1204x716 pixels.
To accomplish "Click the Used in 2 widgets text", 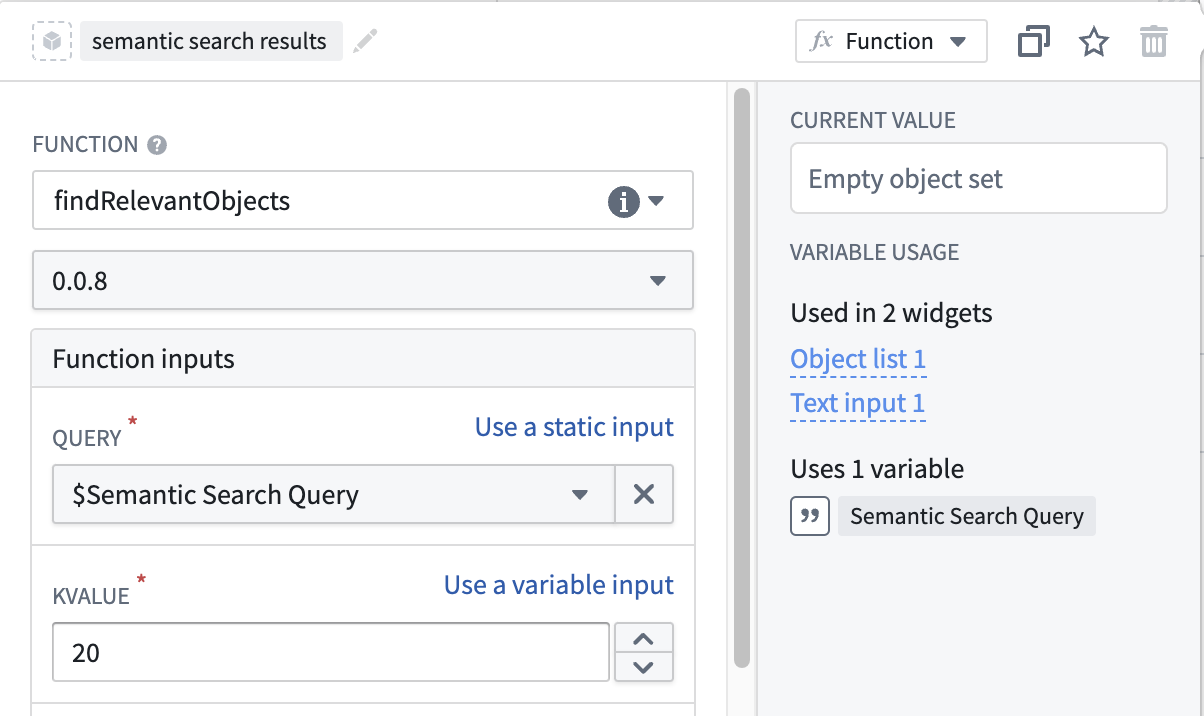I will [x=891, y=313].
